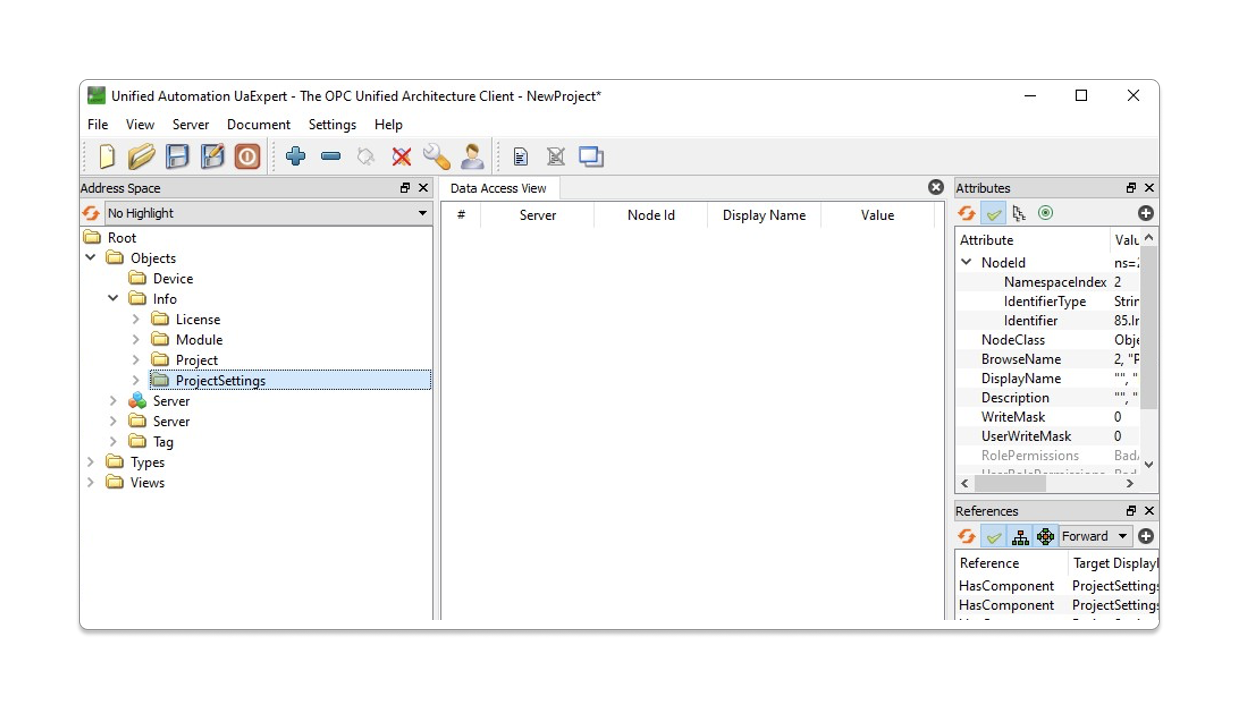Image resolution: width=1239 pixels, height=709 pixels.
Task: Open the No Highlight dropdown
Action: [267, 213]
